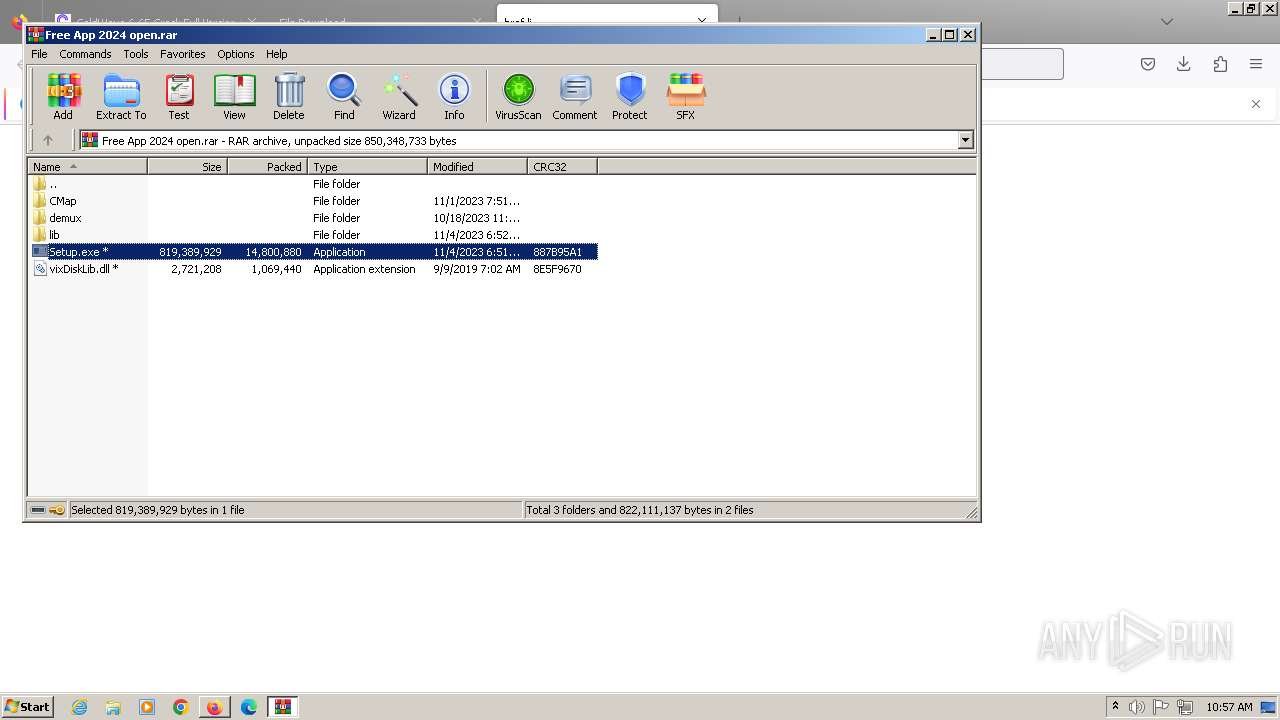Screen dimensions: 1280x720
Task: Click the status bar drive and key icon
Action: [x=47, y=510]
